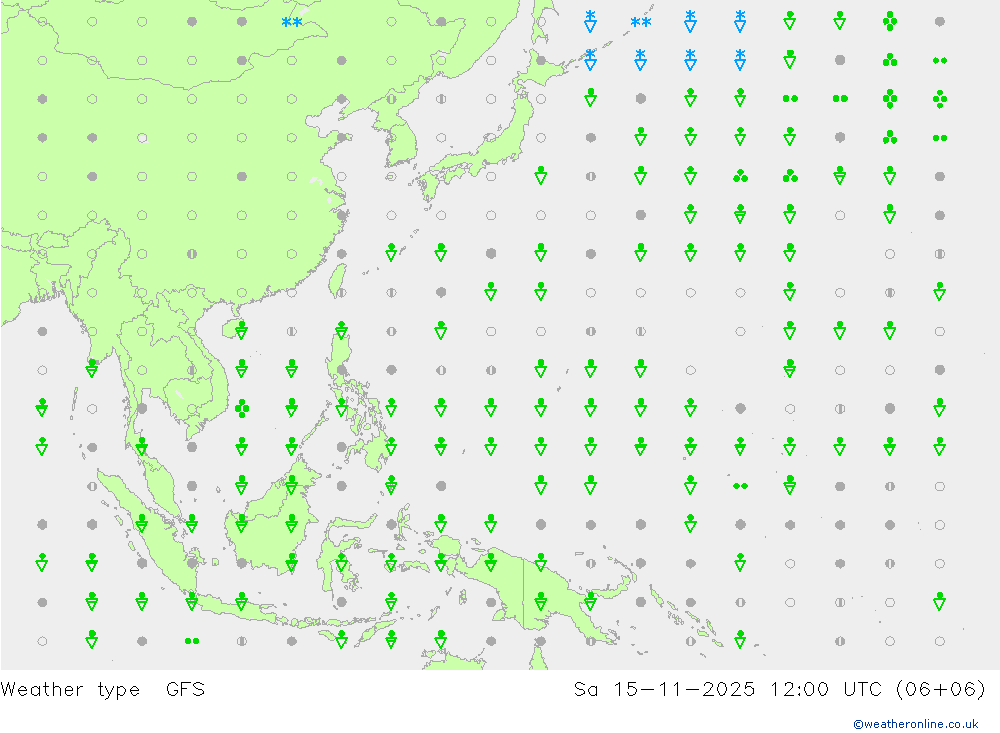This screenshot has height=733, width=1000.
Task: Open the weatheronline.co.uk copyright link
Action: pos(915,724)
